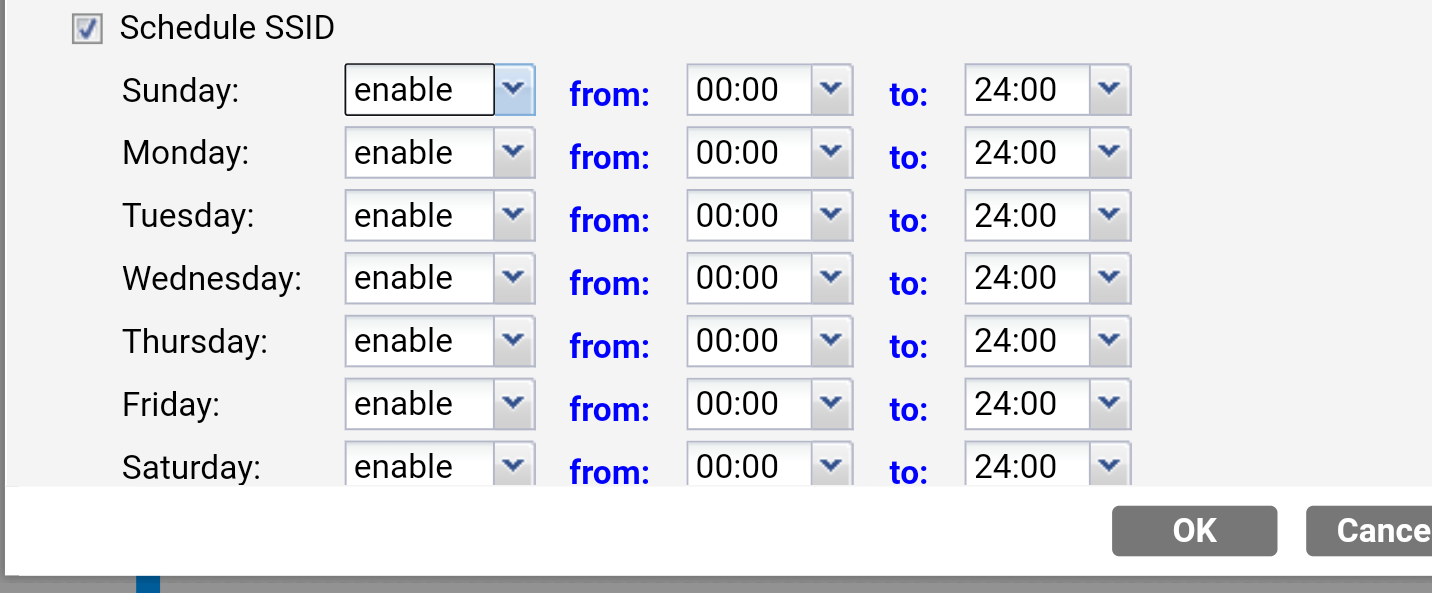Expand Friday enable dropdown arrow
Screen dimensions: 1432x593
tap(514, 404)
